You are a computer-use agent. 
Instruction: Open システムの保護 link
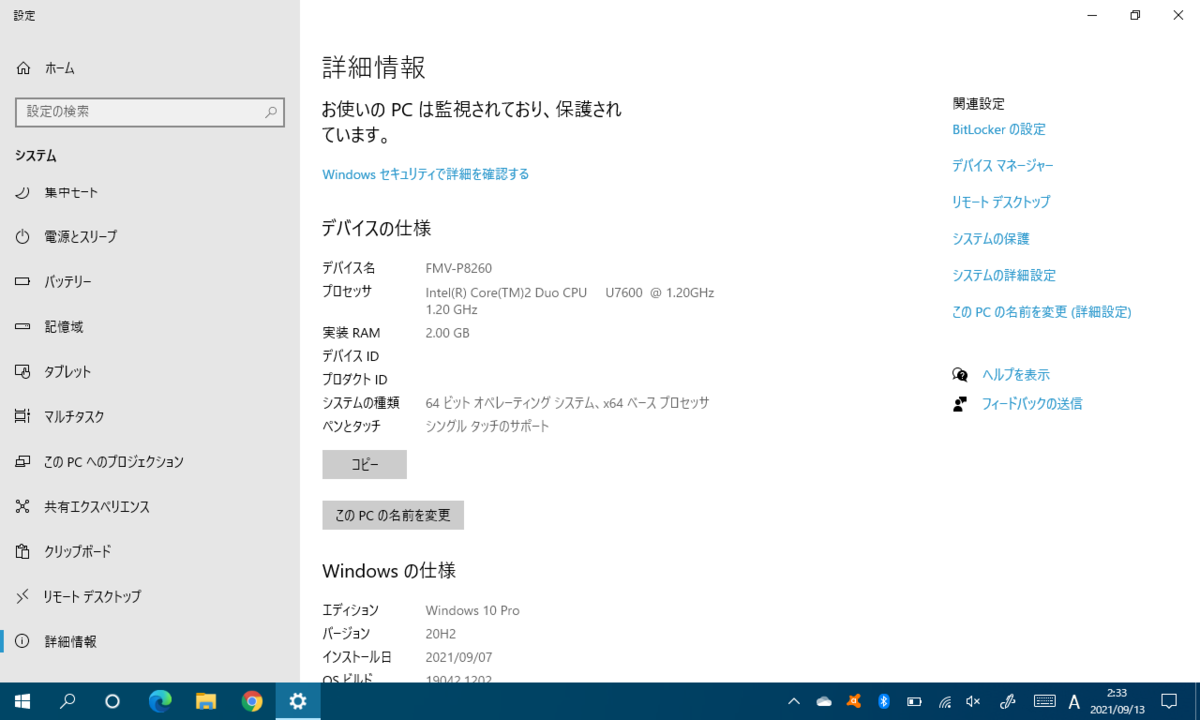coord(991,239)
